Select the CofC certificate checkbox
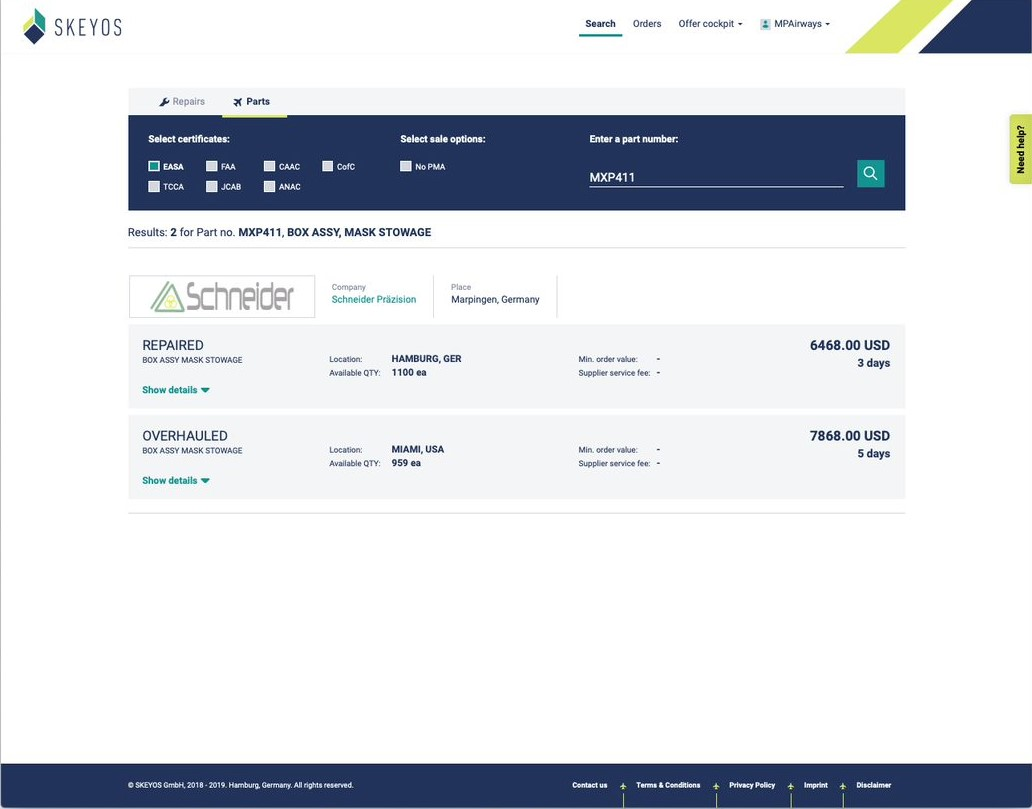This screenshot has width=1032, height=809. point(328,167)
